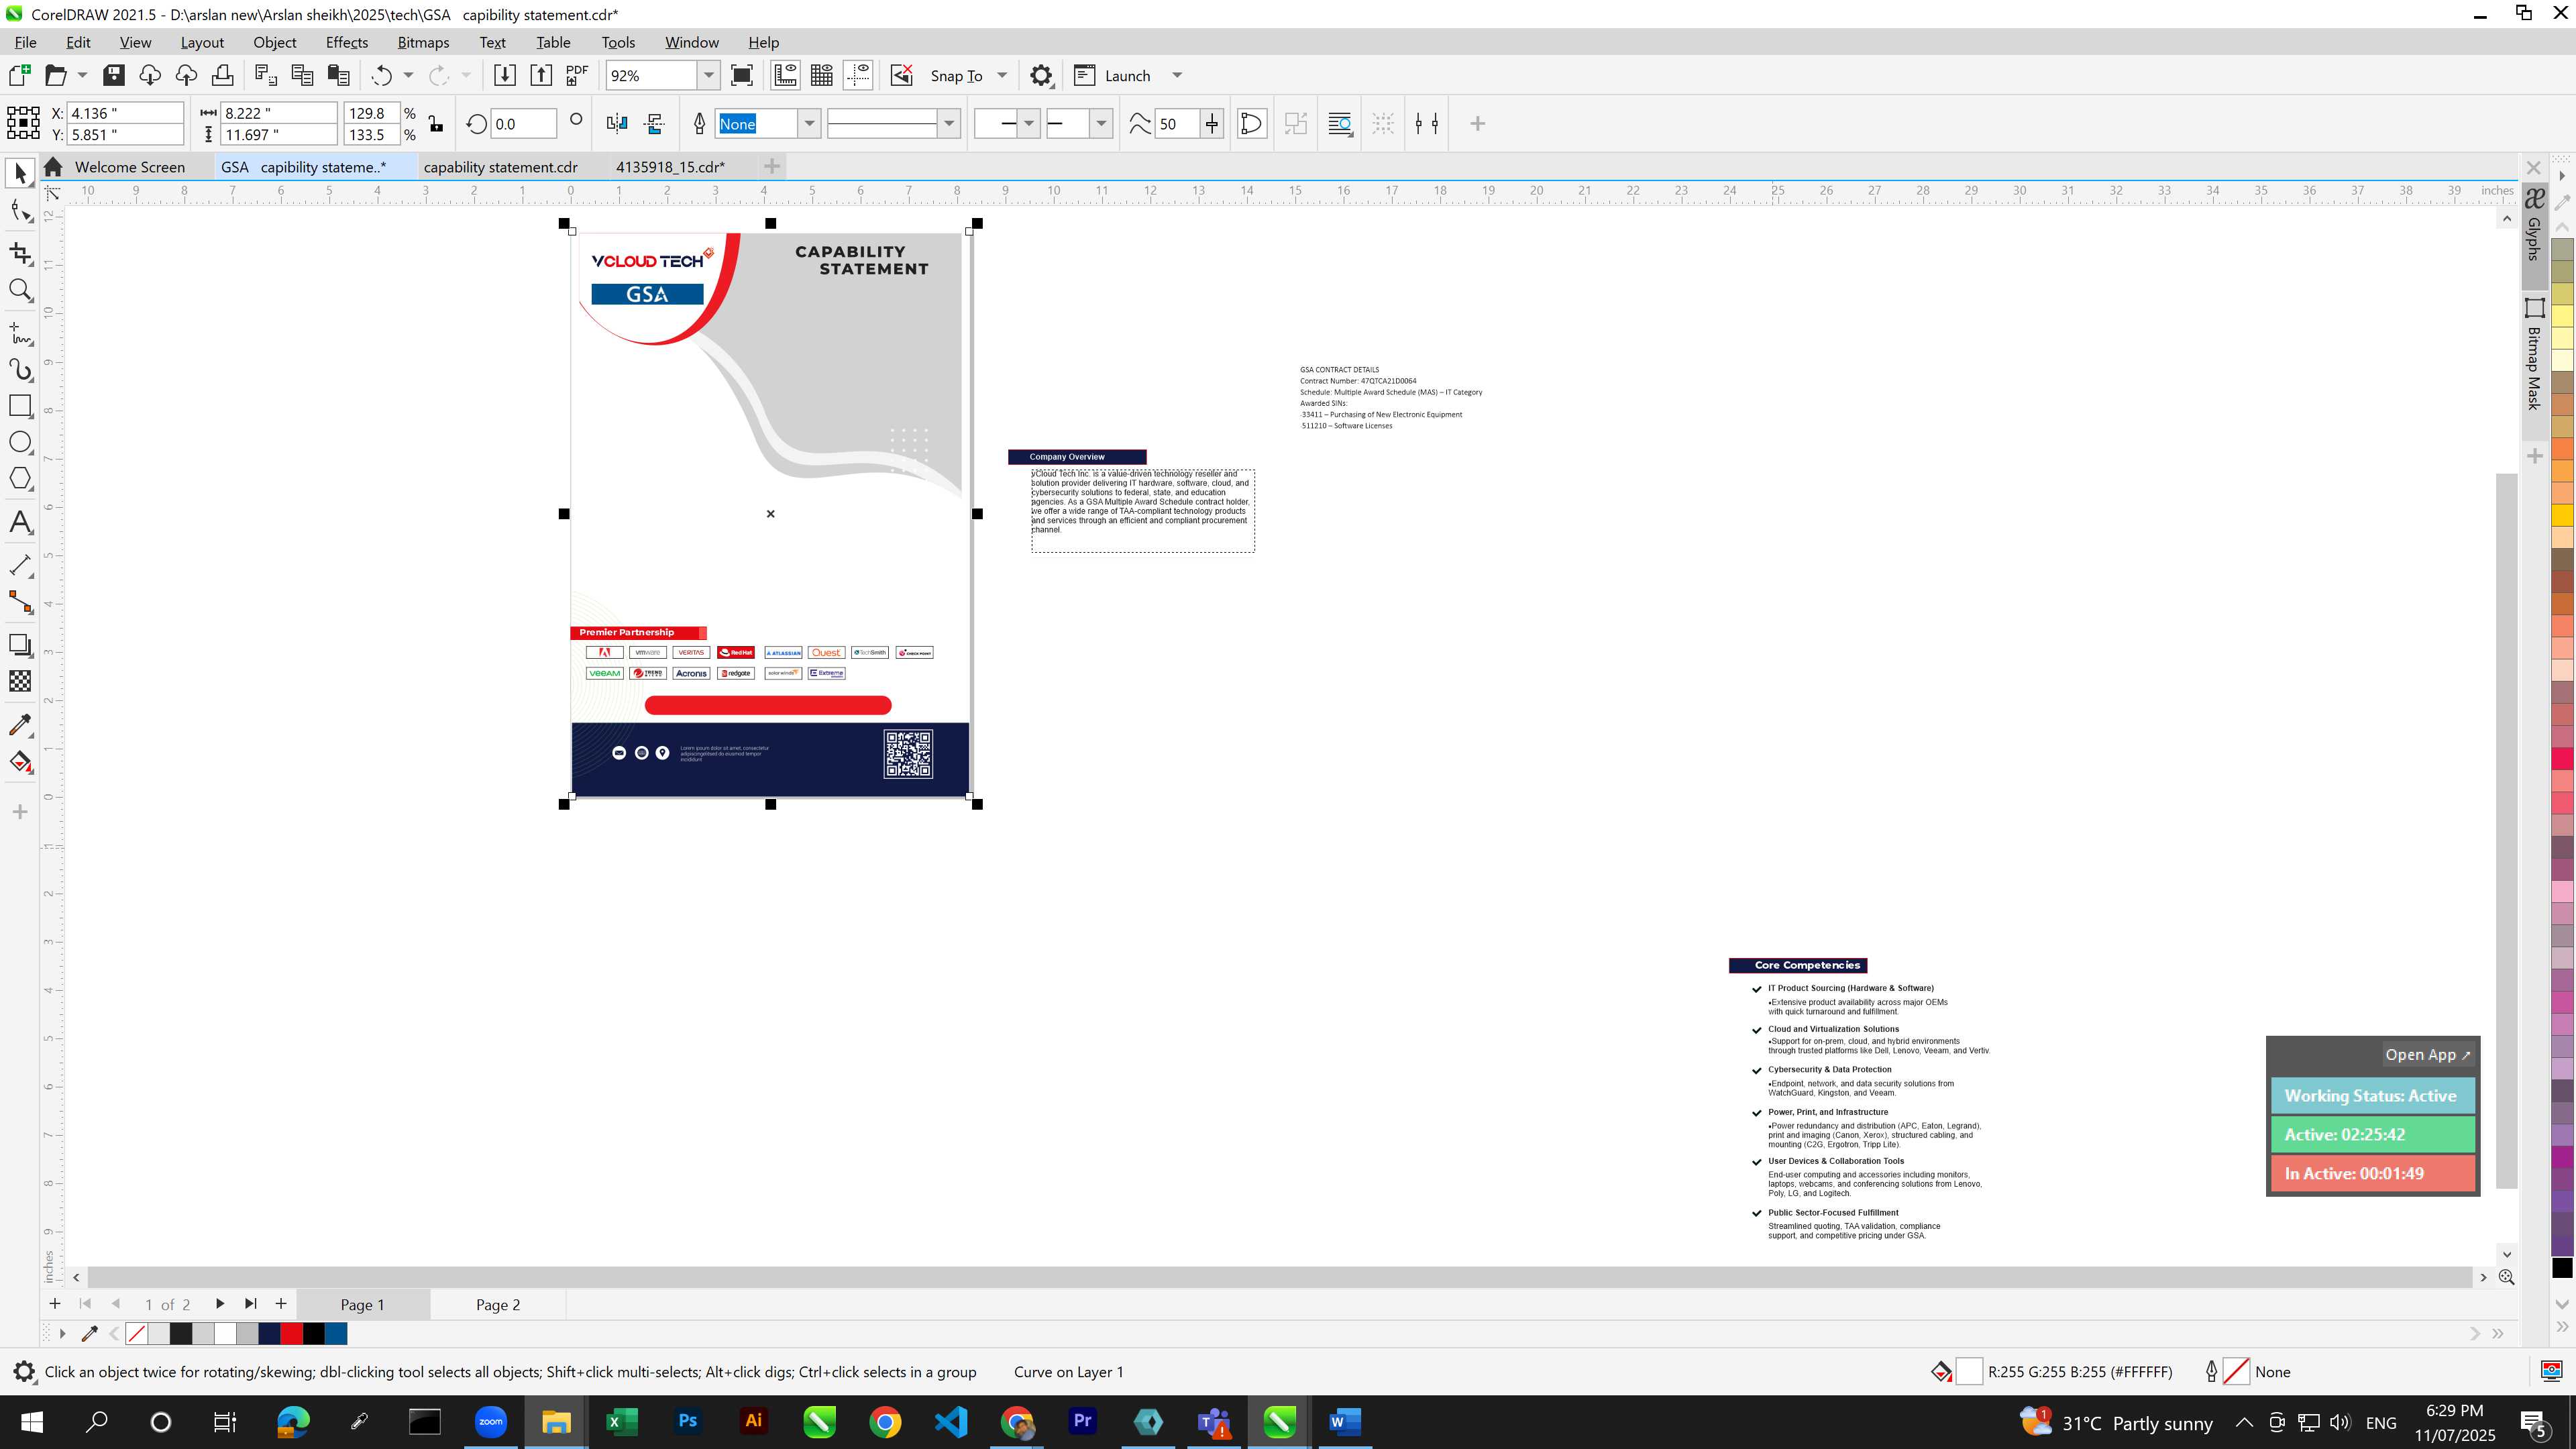Toggle Close Curve button
Screen dimensions: 2576x1449
[x=1251, y=123]
